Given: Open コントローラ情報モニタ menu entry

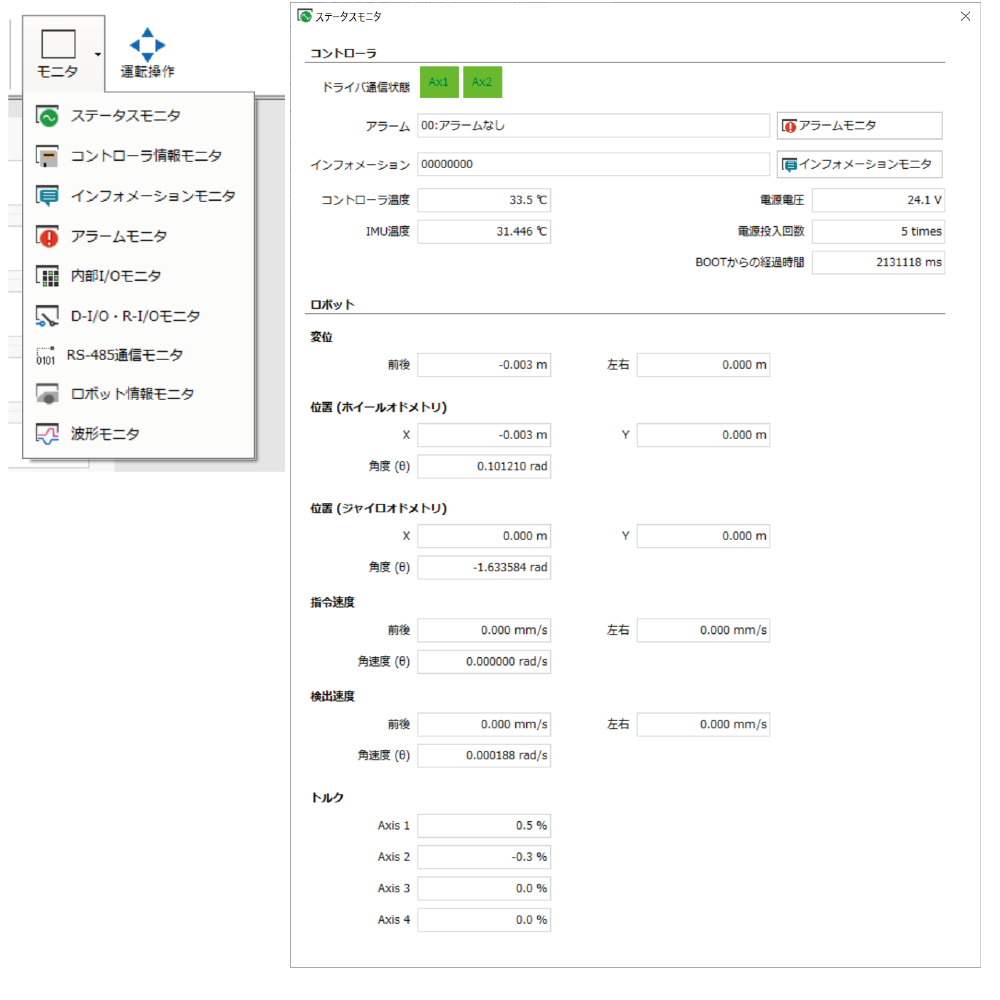Looking at the screenshot, I should [x=146, y=156].
